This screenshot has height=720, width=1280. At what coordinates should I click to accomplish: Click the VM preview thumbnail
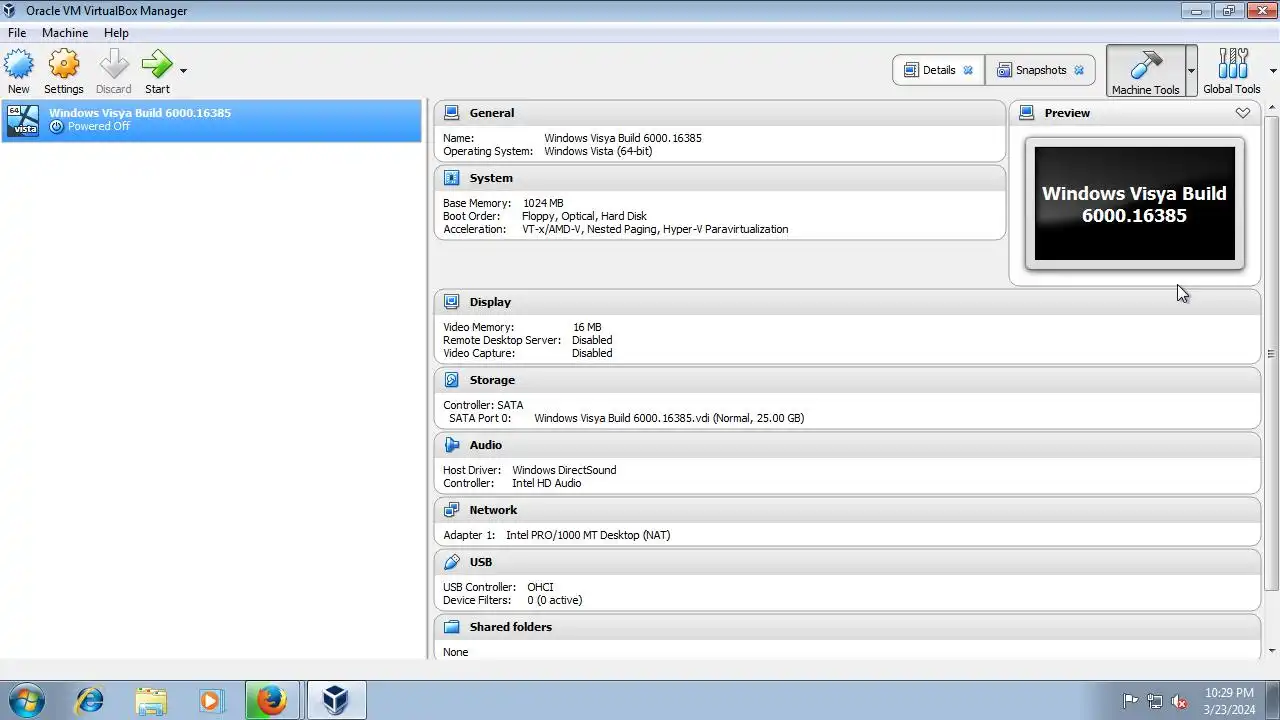coord(1135,204)
